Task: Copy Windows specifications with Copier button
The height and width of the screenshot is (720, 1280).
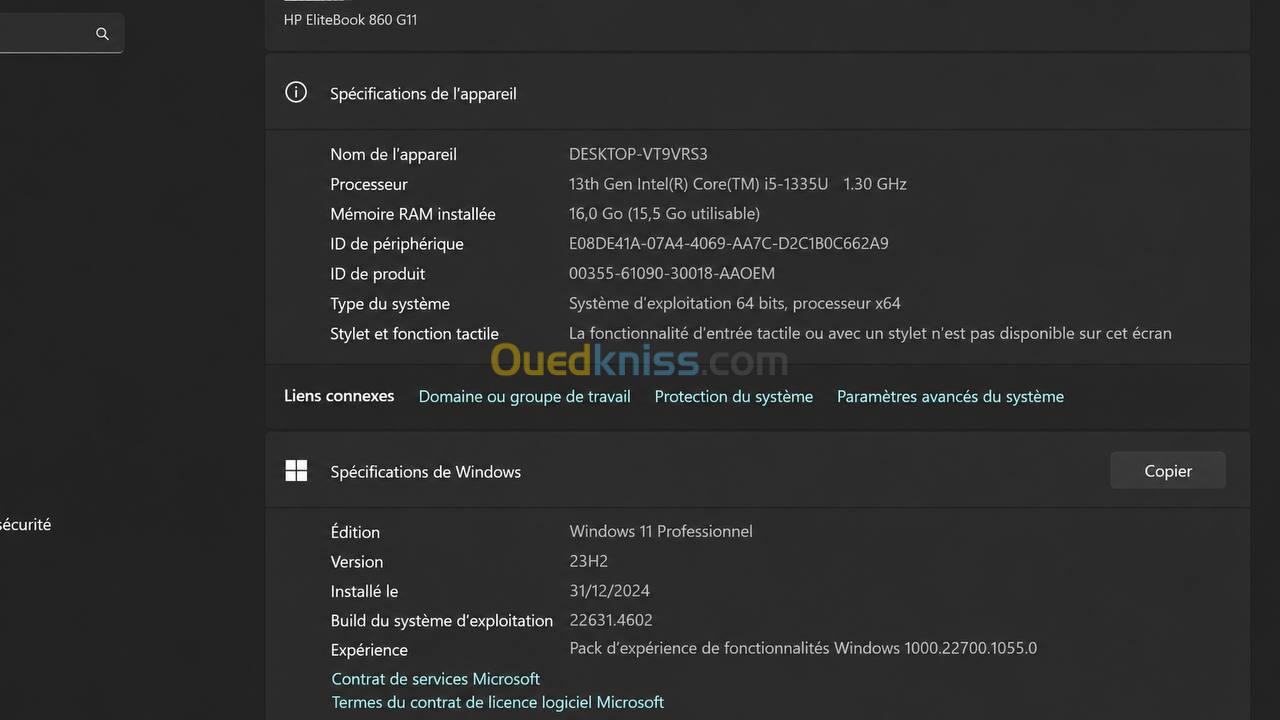Action: click(x=1168, y=471)
